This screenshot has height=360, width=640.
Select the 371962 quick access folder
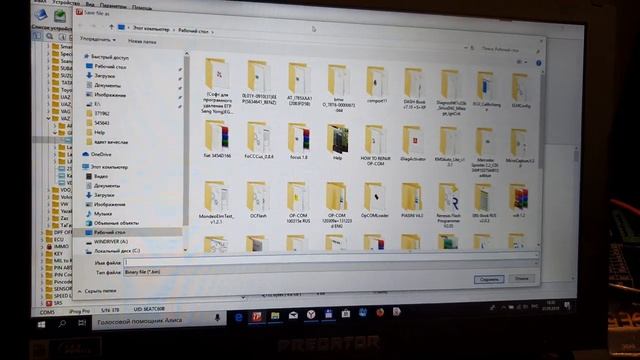coord(98,113)
